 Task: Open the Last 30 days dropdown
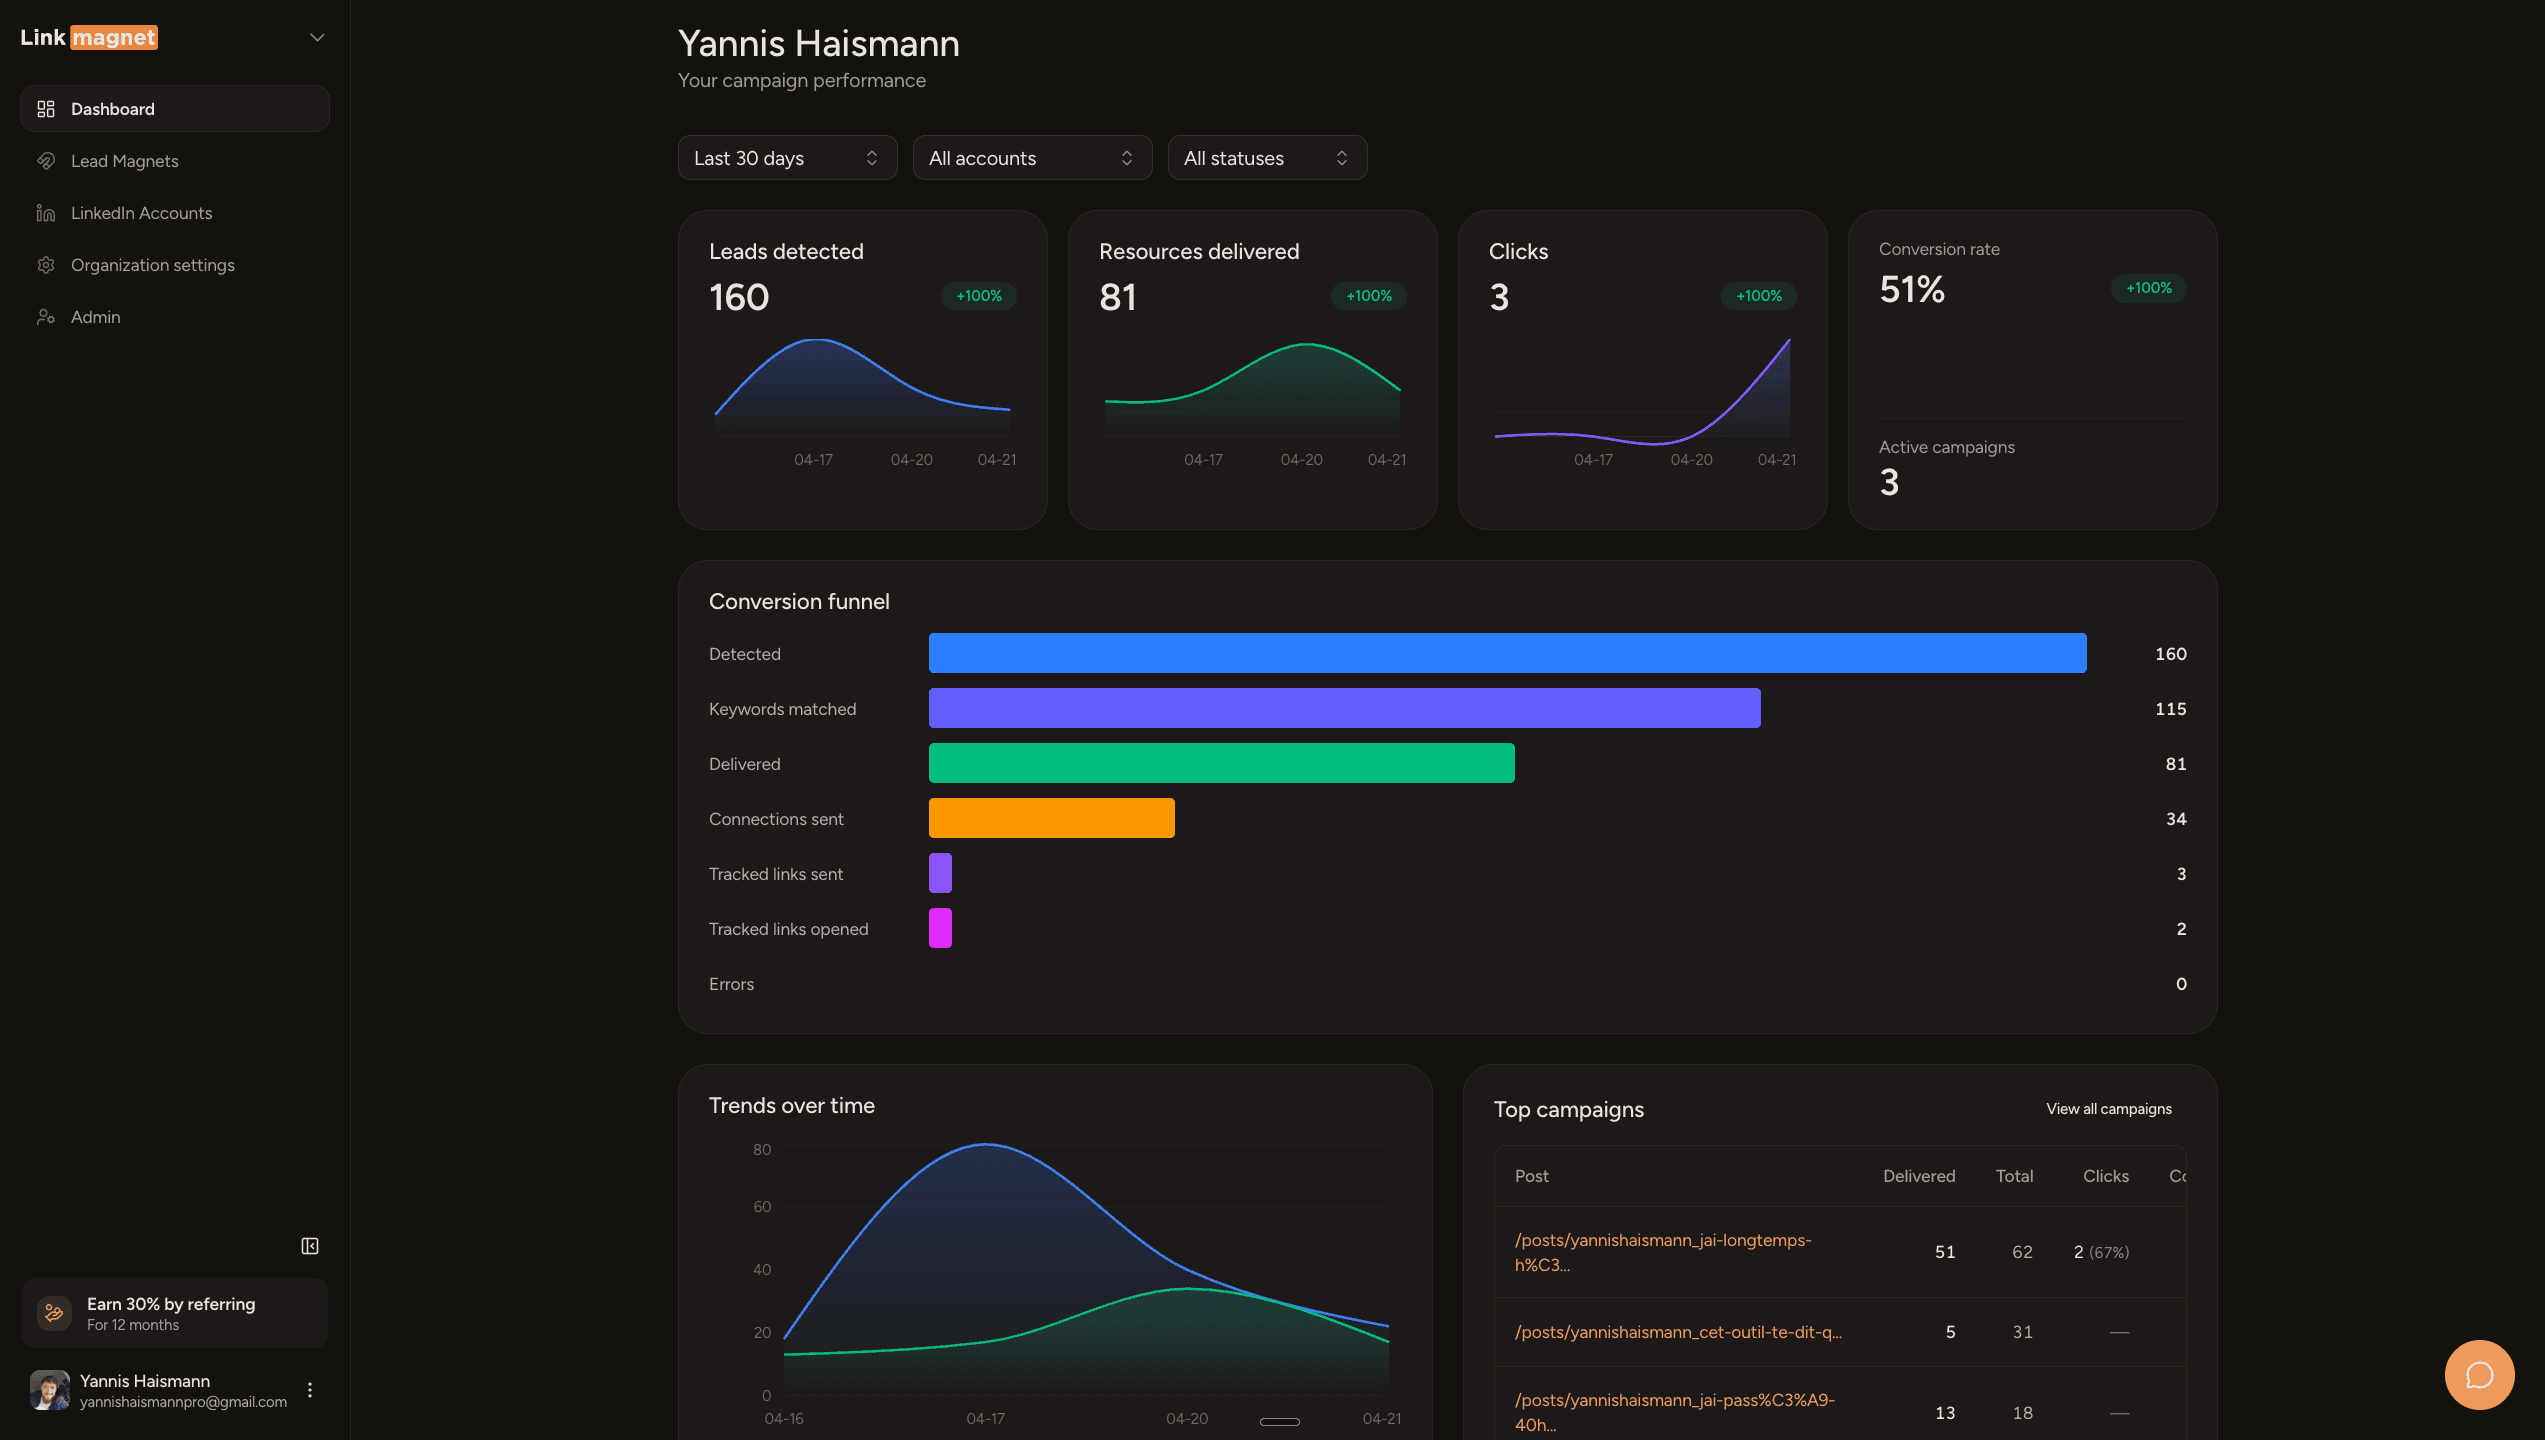(787, 158)
